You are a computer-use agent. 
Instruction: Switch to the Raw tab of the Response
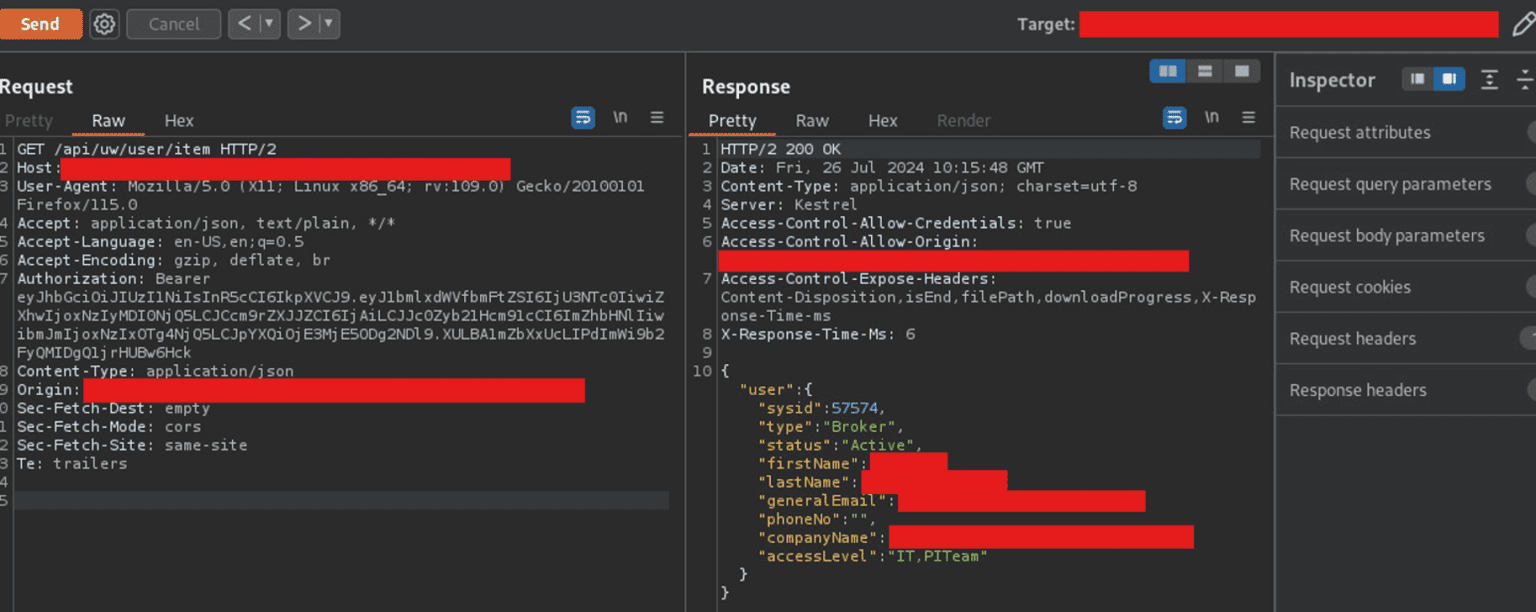(x=812, y=120)
